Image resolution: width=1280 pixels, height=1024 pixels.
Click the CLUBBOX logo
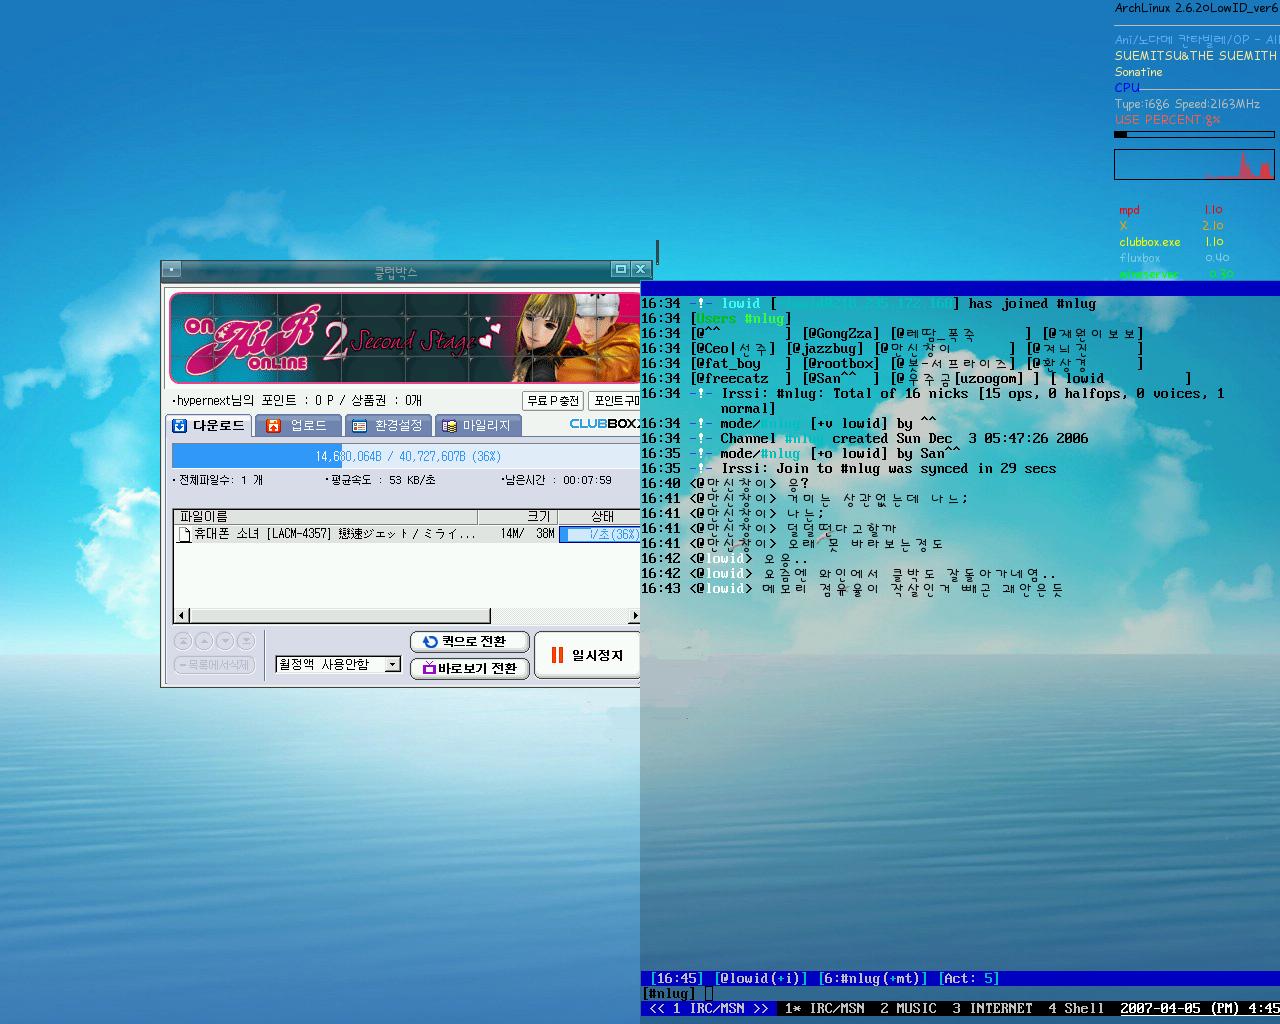click(x=604, y=424)
